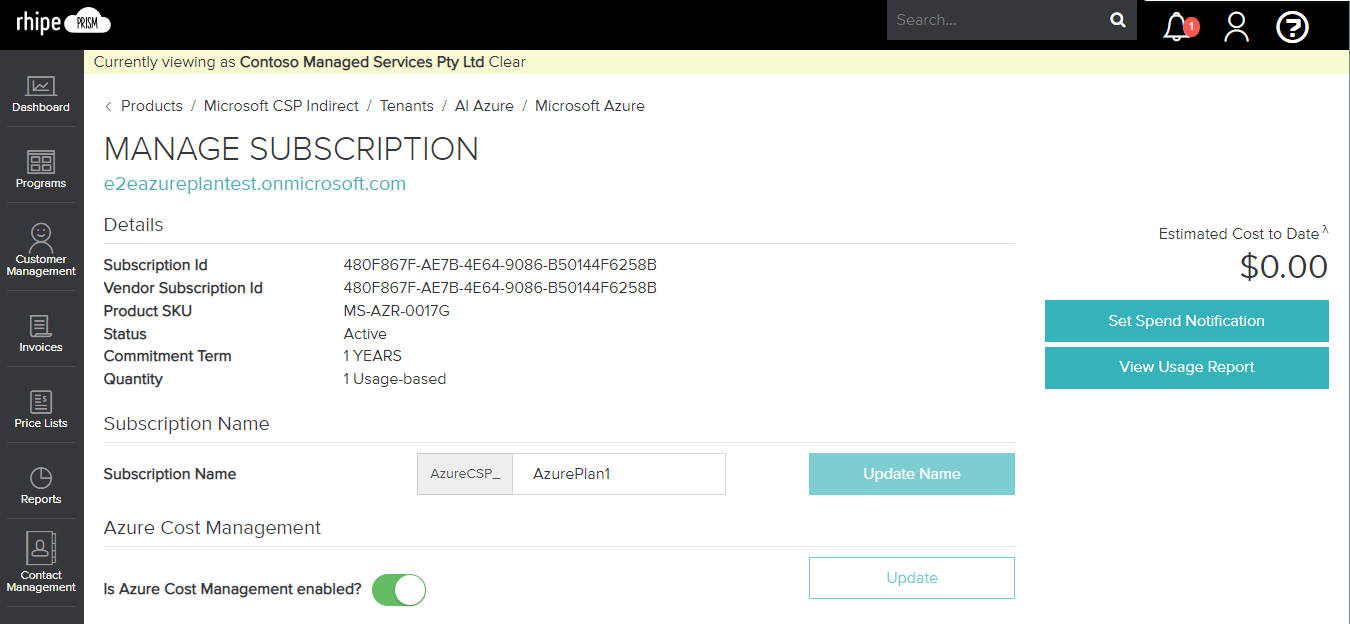Click the Azure Cost Management Update button
This screenshot has height=624, width=1350.
point(912,578)
